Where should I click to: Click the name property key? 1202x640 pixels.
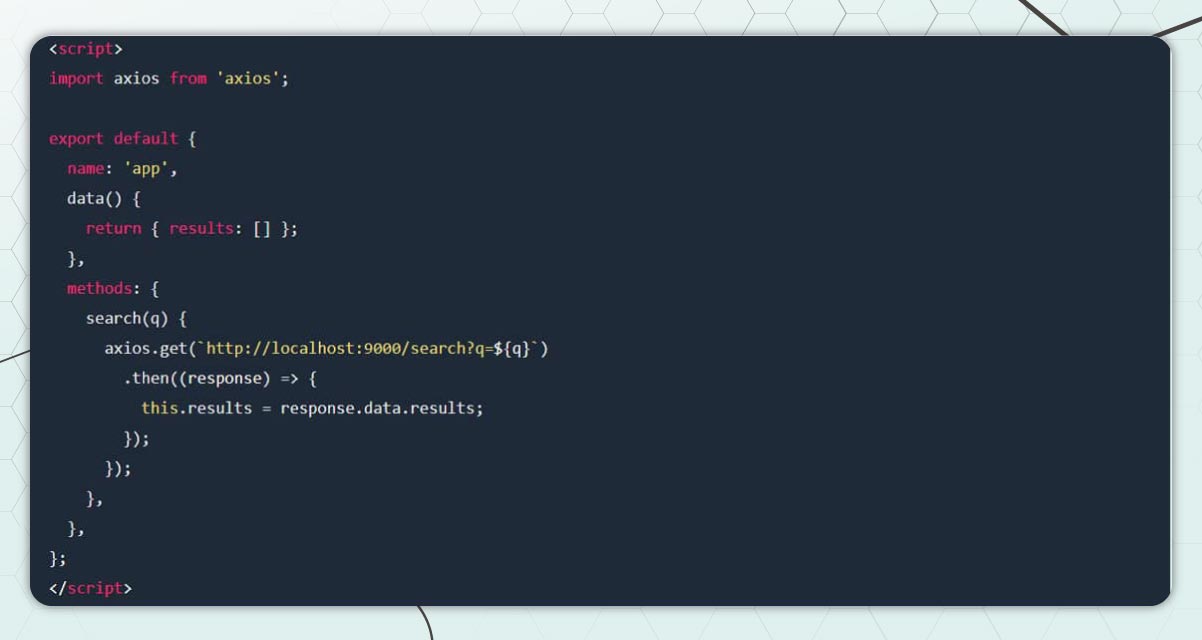point(85,169)
